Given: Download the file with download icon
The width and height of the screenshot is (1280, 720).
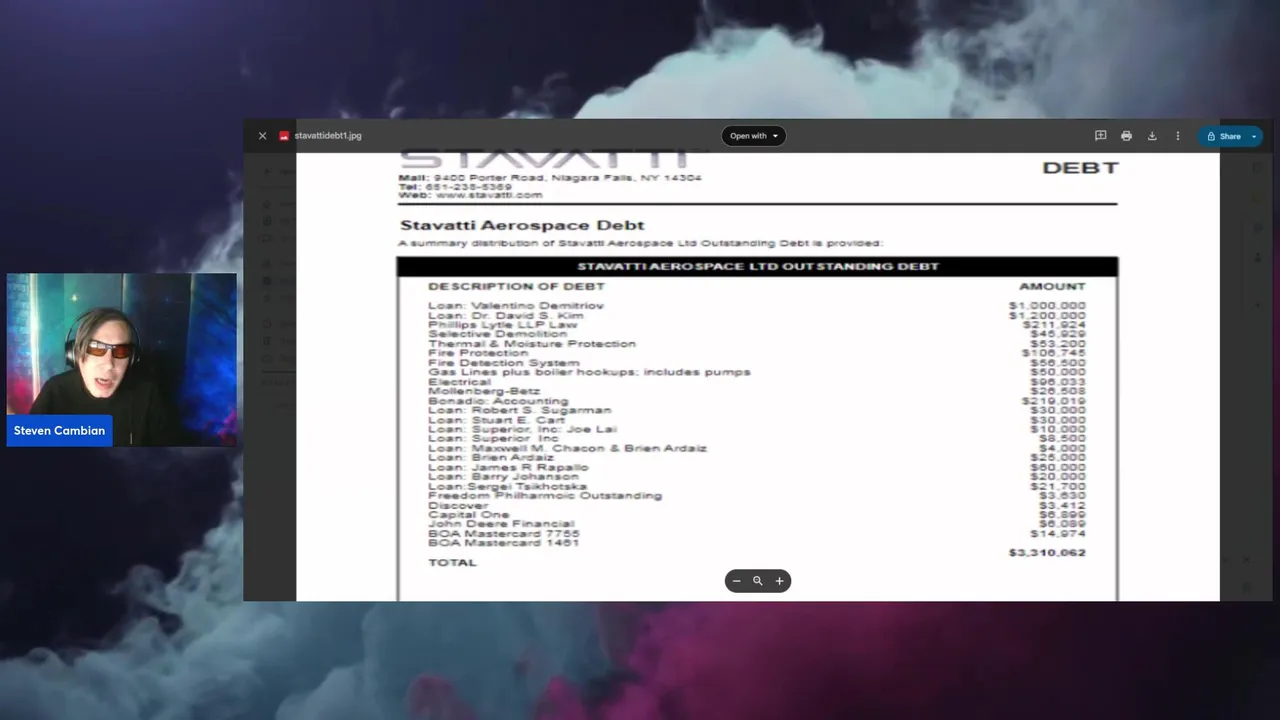Looking at the screenshot, I should 1152,136.
